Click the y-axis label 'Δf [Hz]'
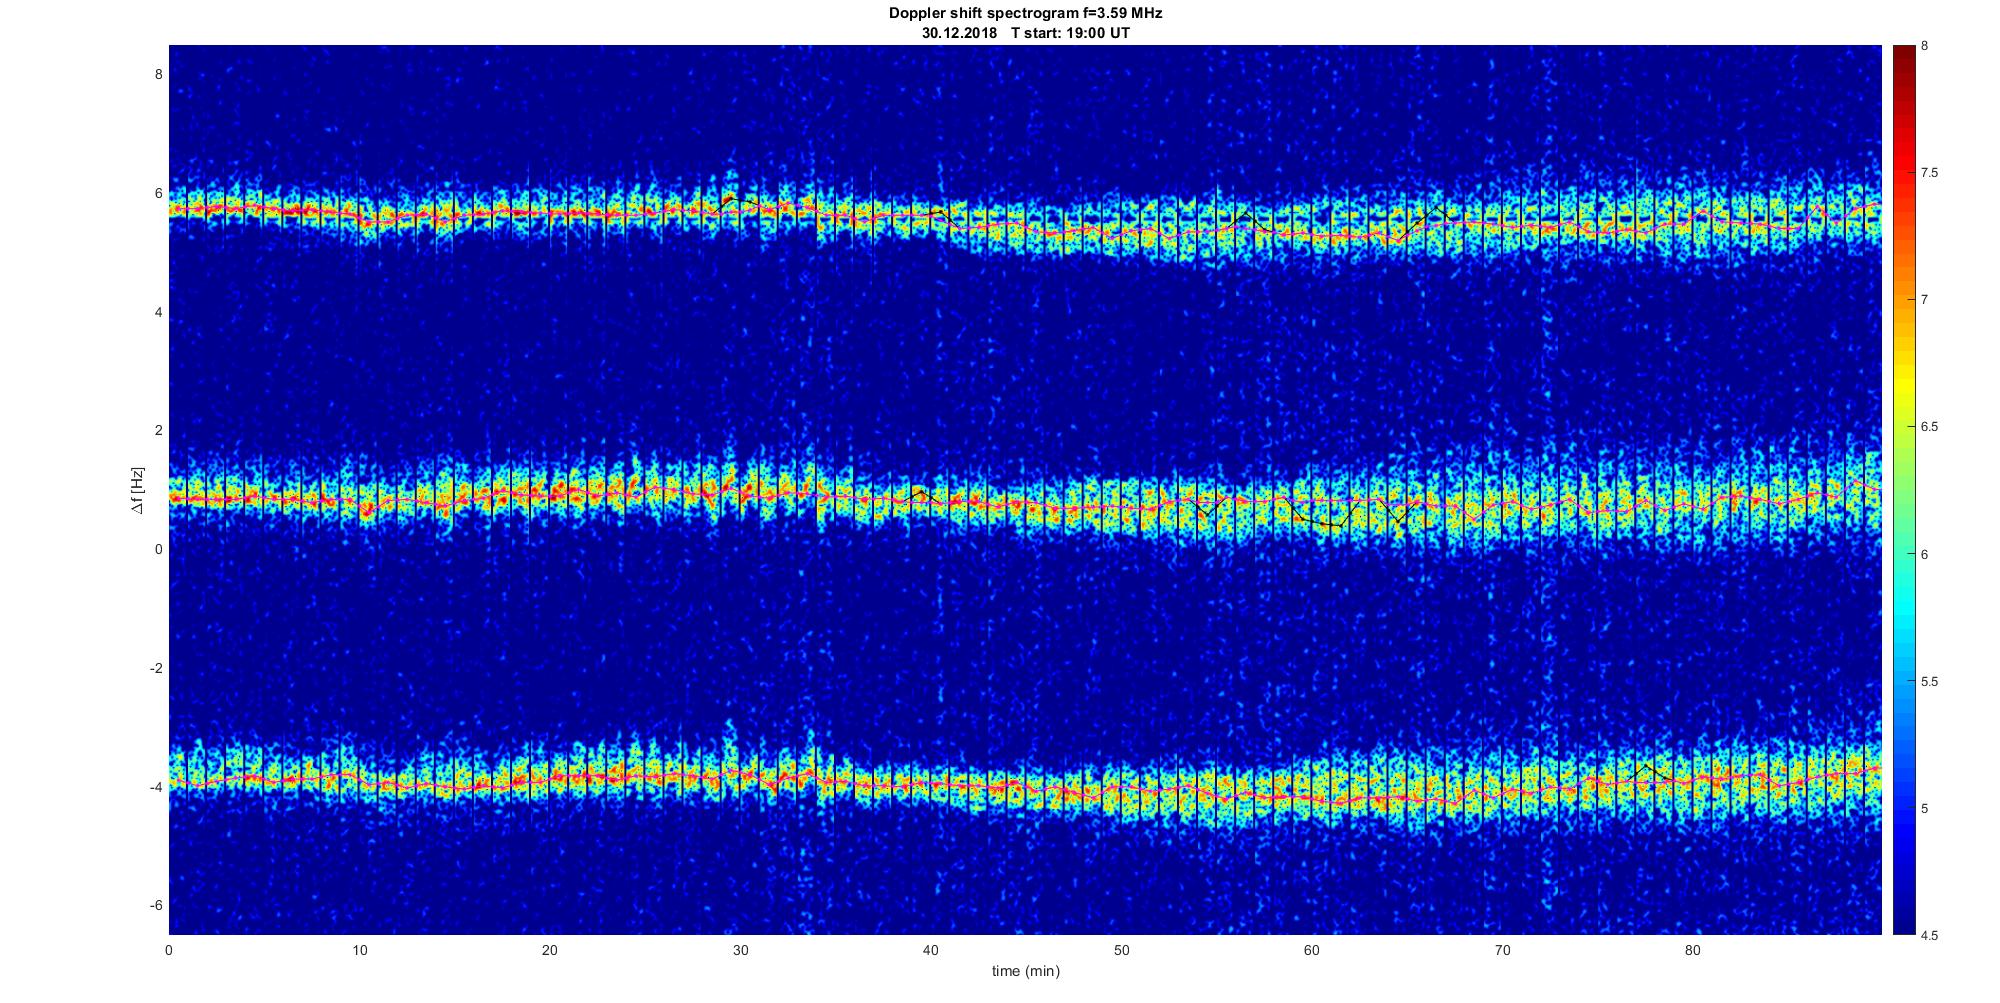 138,490
